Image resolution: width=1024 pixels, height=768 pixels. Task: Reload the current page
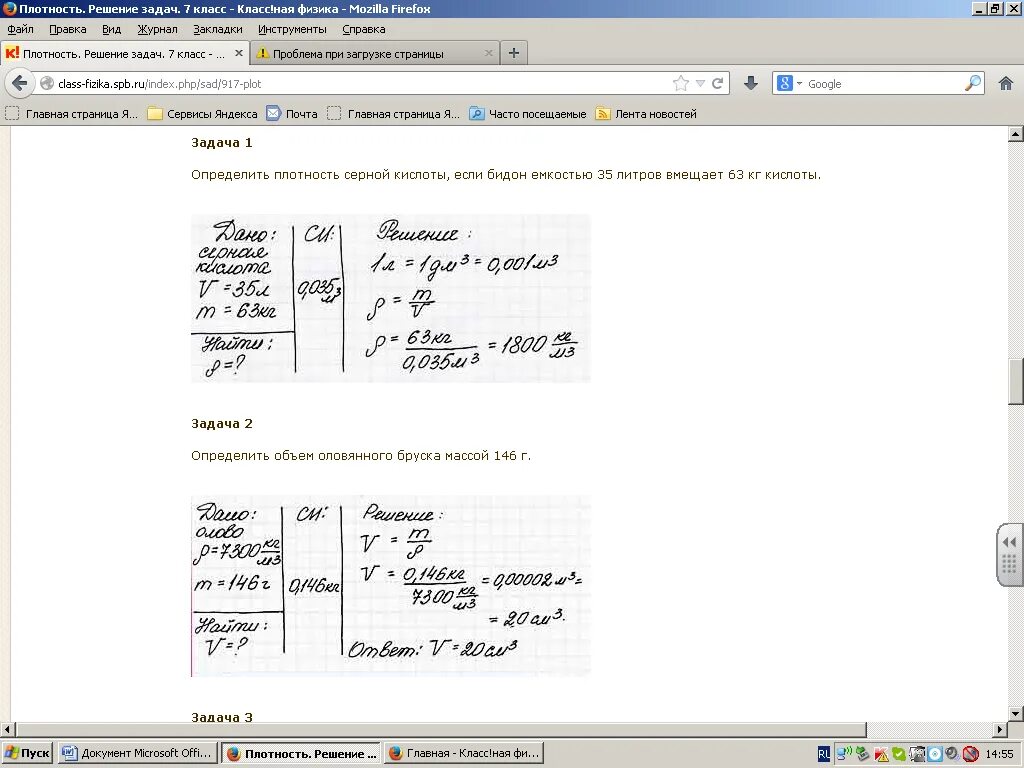click(717, 84)
